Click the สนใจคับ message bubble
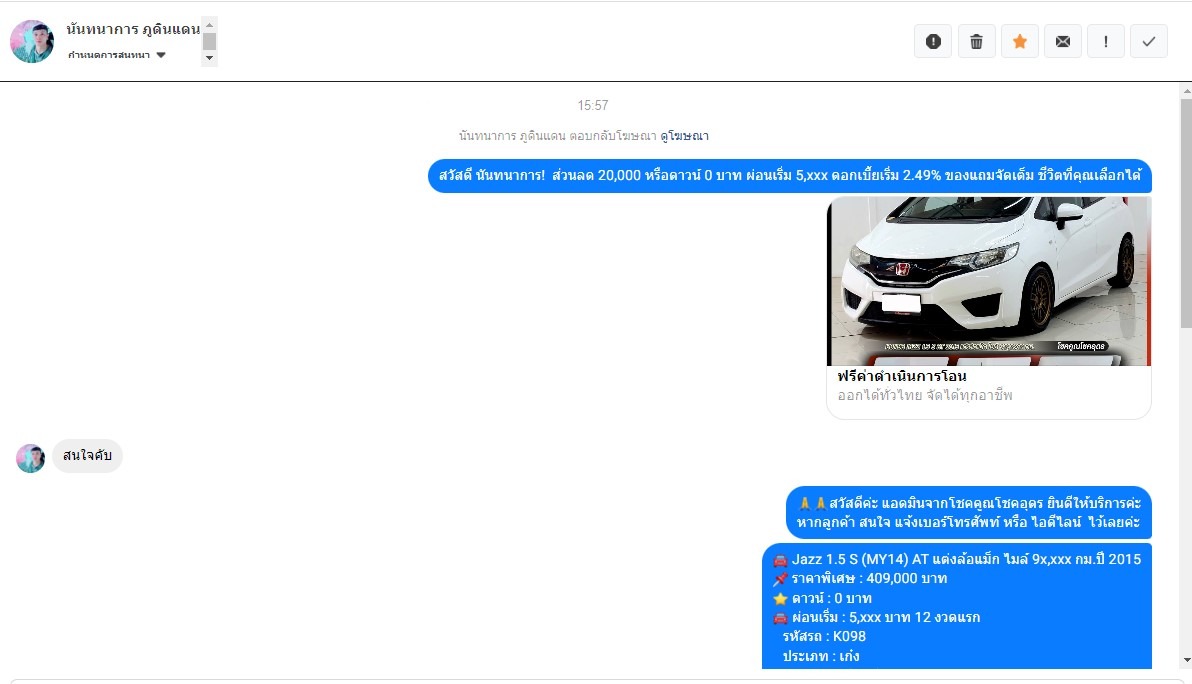1192x684 pixels. click(87, 455)
